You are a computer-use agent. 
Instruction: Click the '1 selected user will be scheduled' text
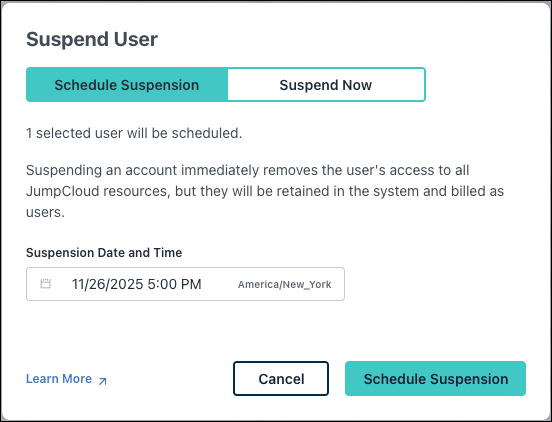134,133
